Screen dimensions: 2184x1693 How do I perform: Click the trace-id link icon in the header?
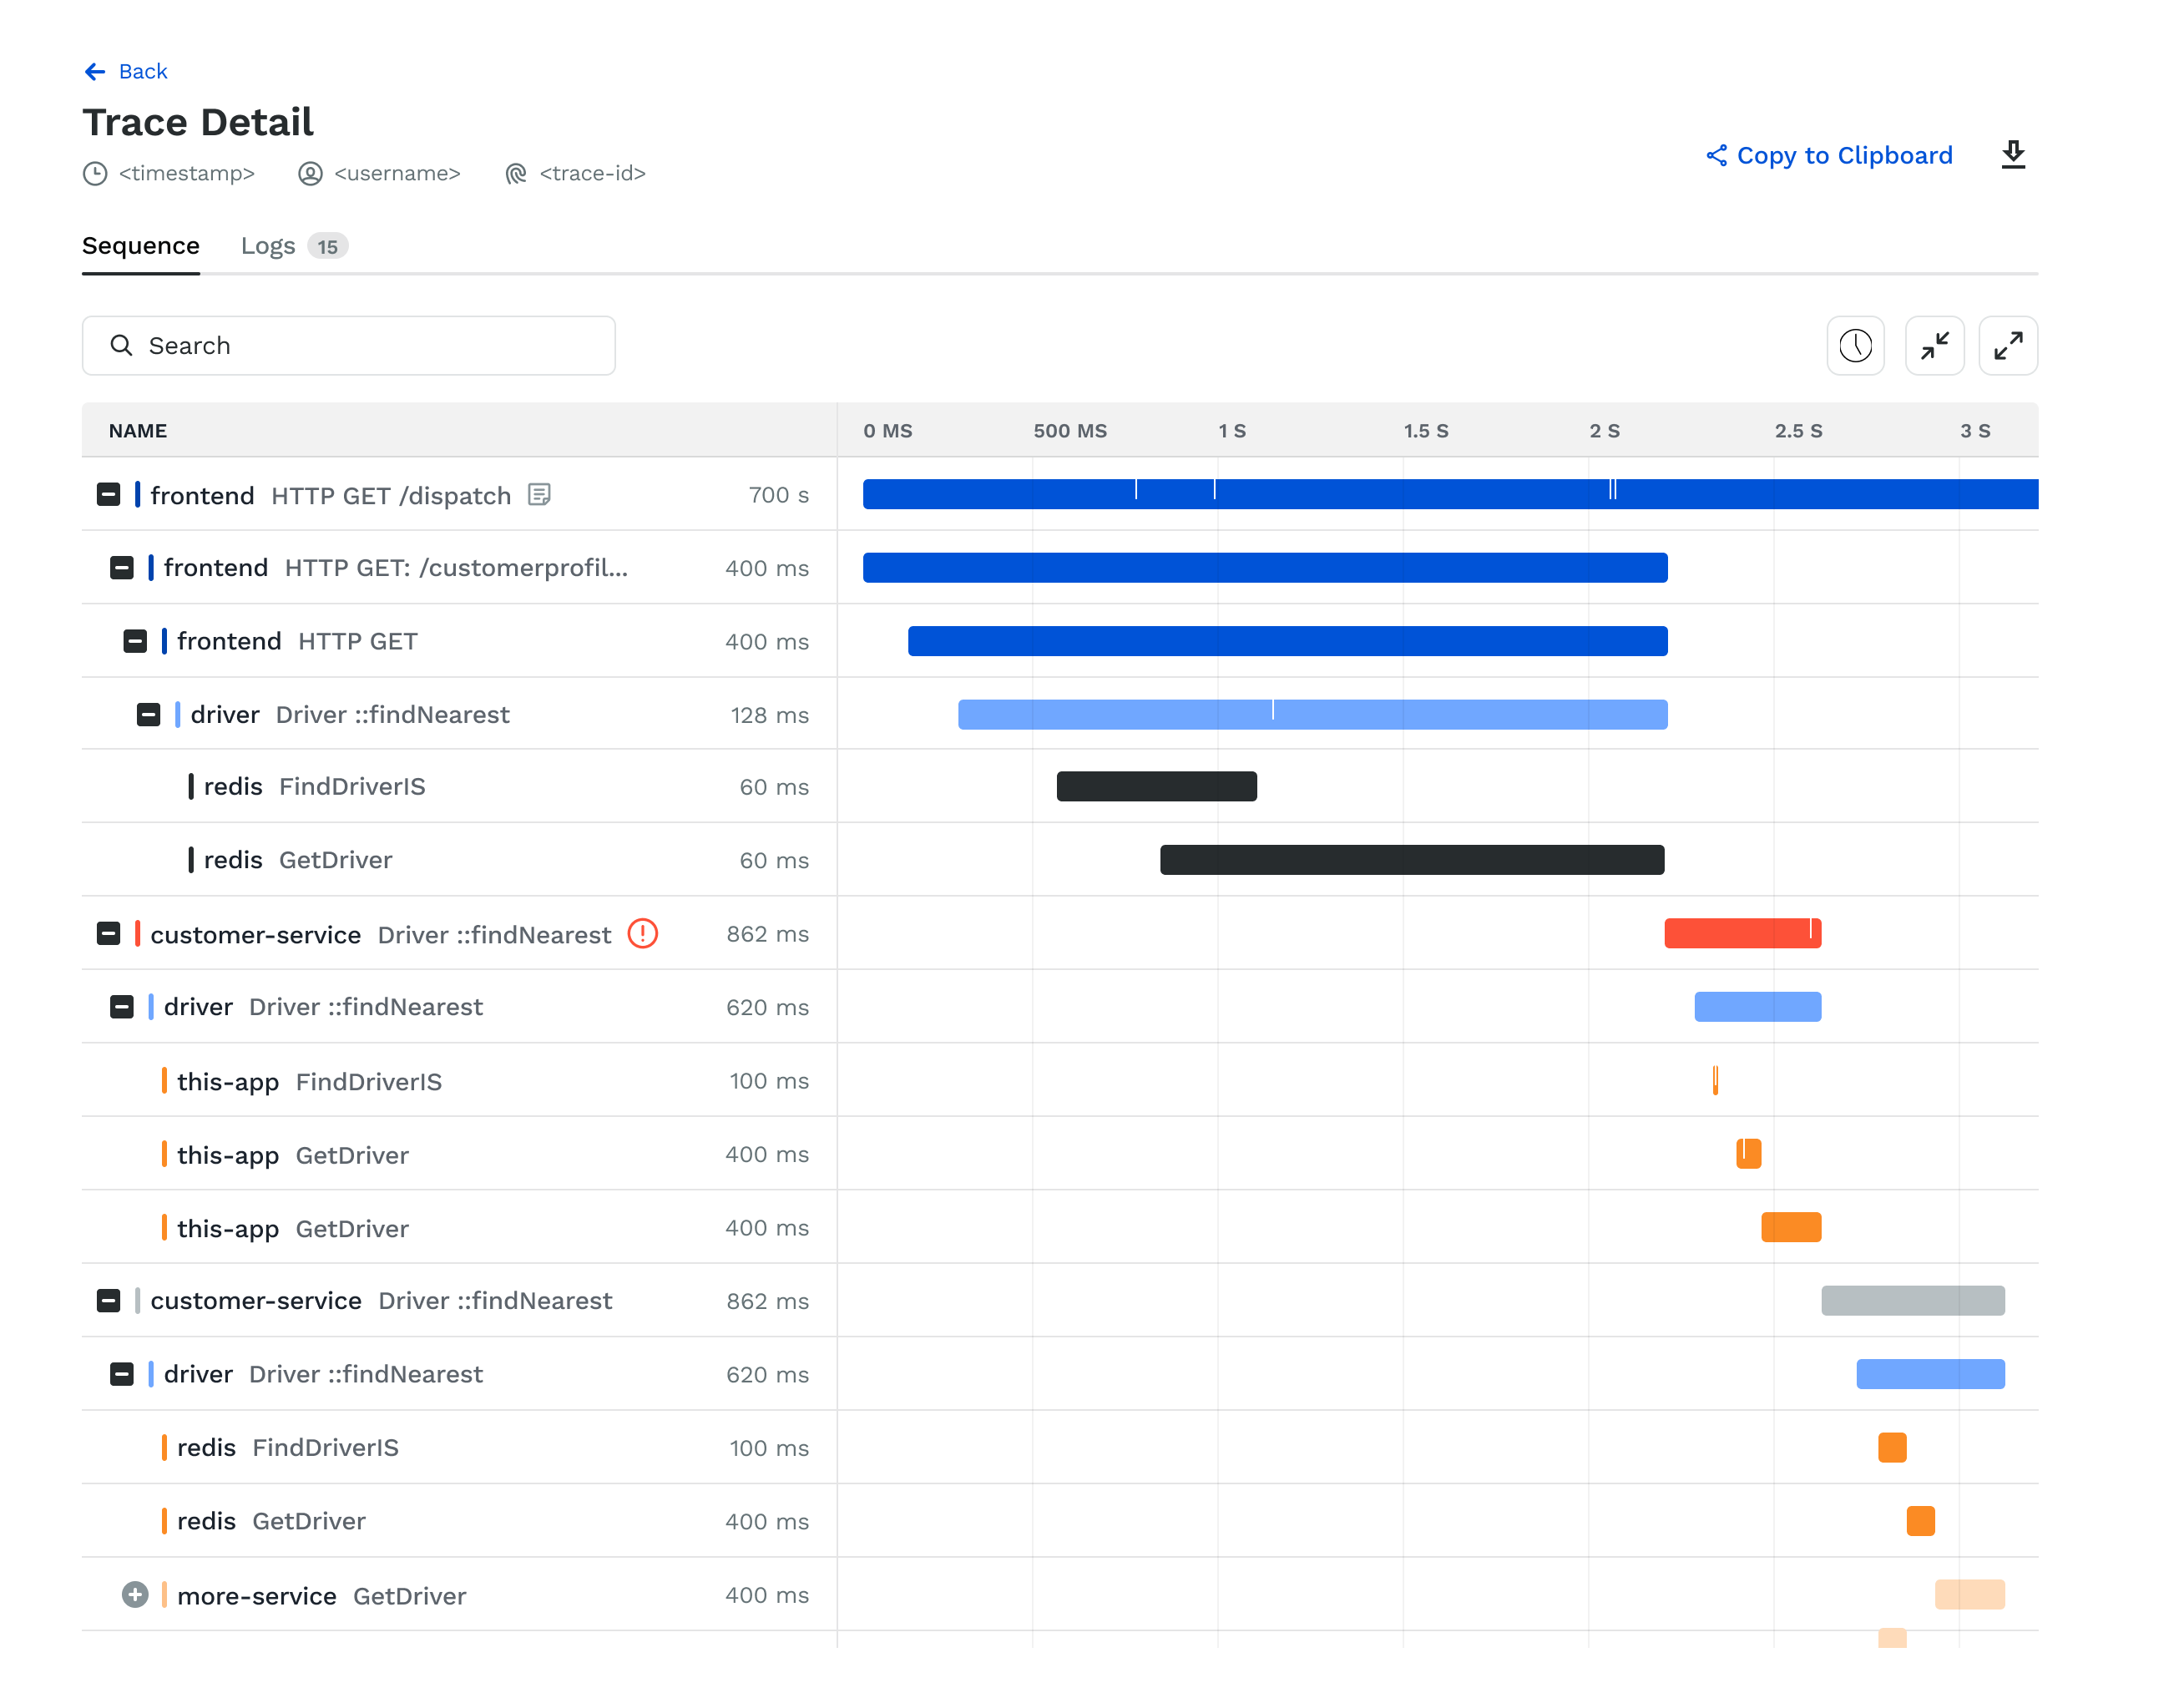[516, 173]
